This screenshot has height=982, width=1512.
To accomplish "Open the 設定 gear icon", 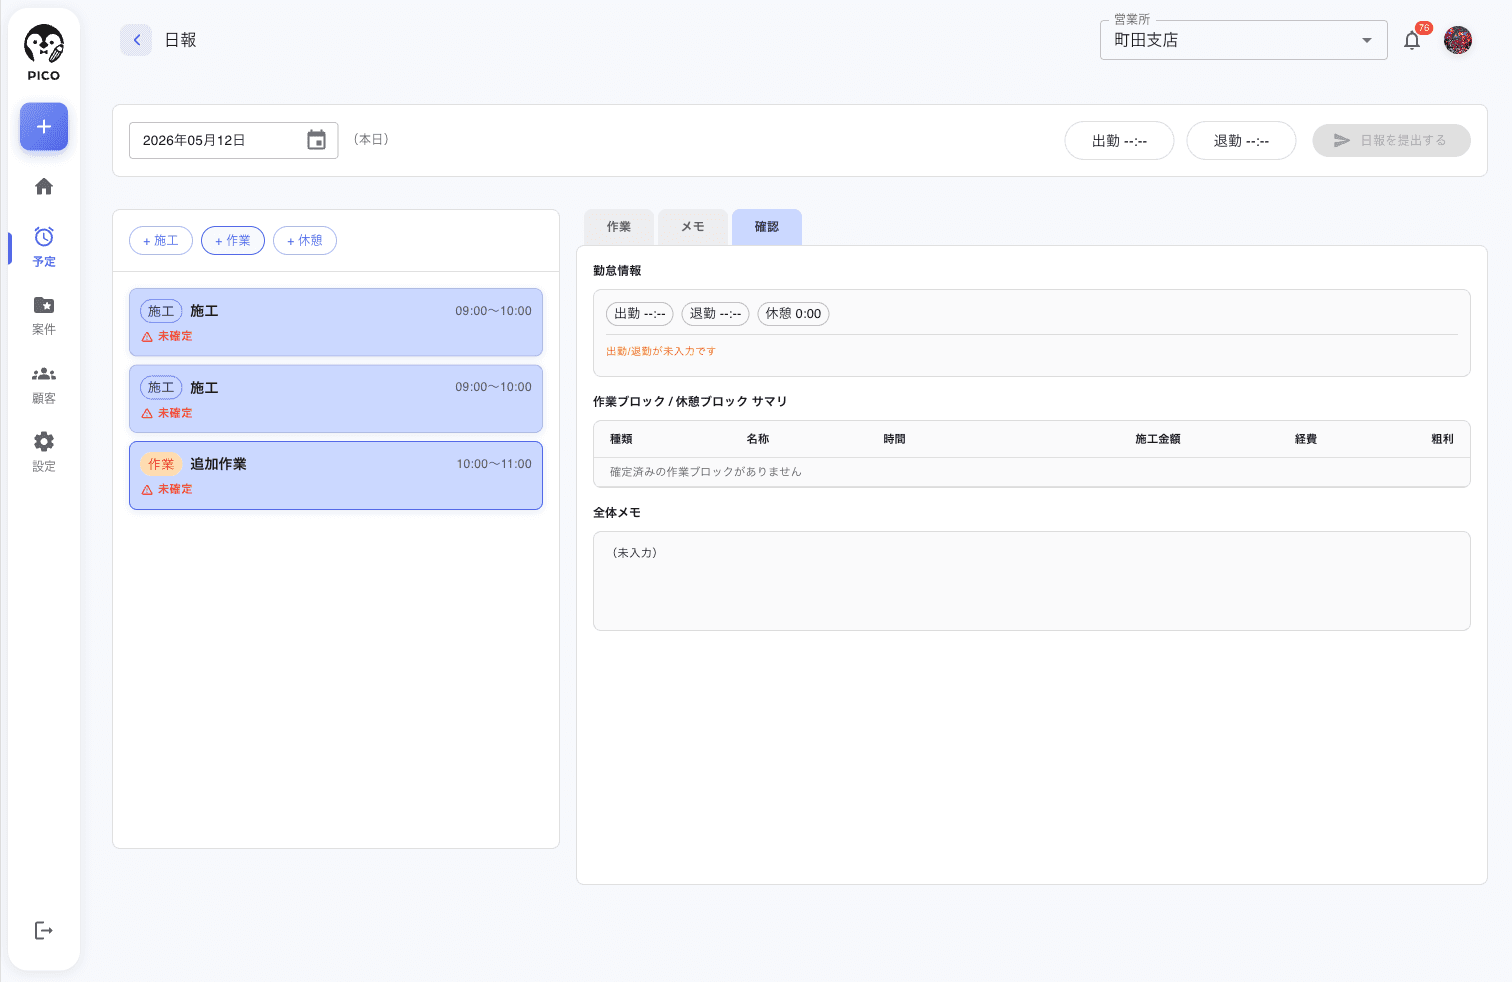I will (x=44, y=442).
